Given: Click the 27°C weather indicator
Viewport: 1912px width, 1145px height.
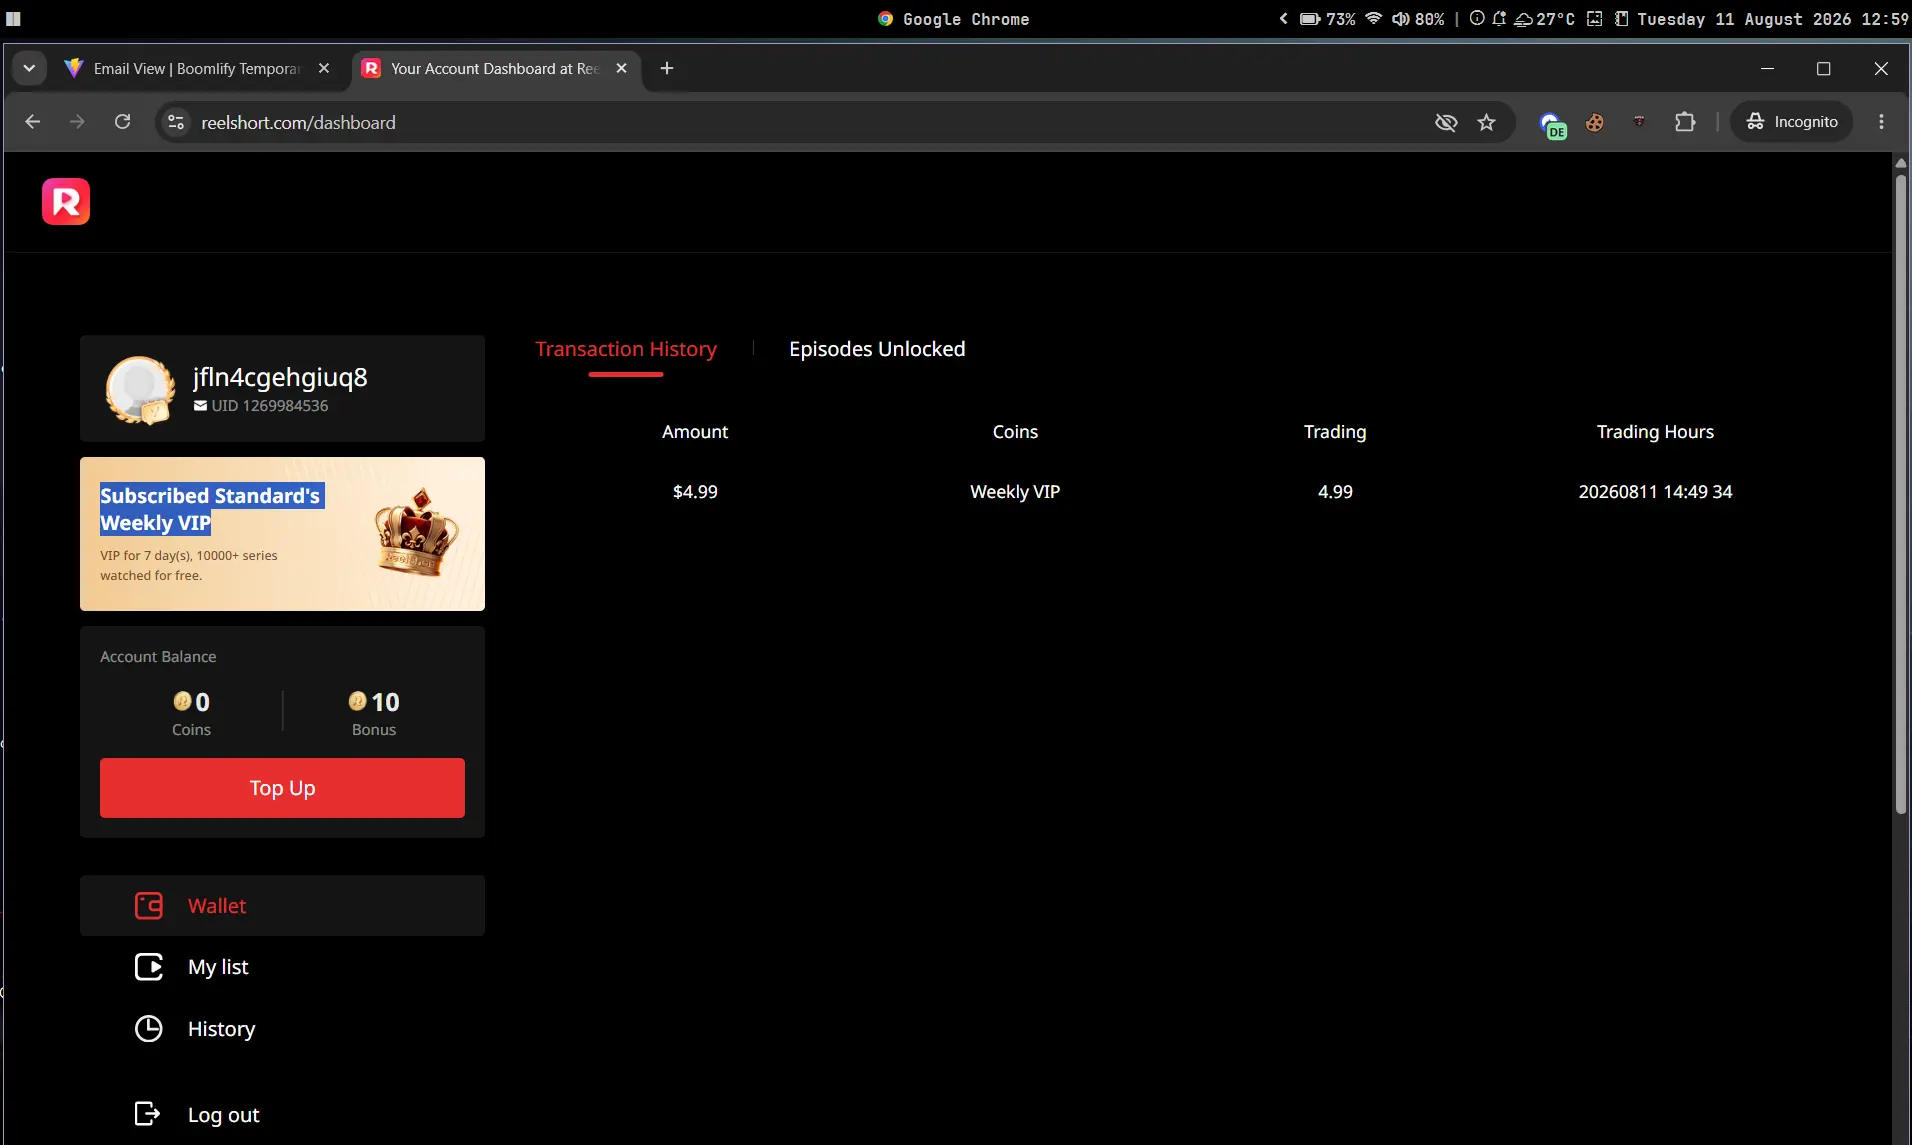Looking at the screenshot, I should (1545, 19).
